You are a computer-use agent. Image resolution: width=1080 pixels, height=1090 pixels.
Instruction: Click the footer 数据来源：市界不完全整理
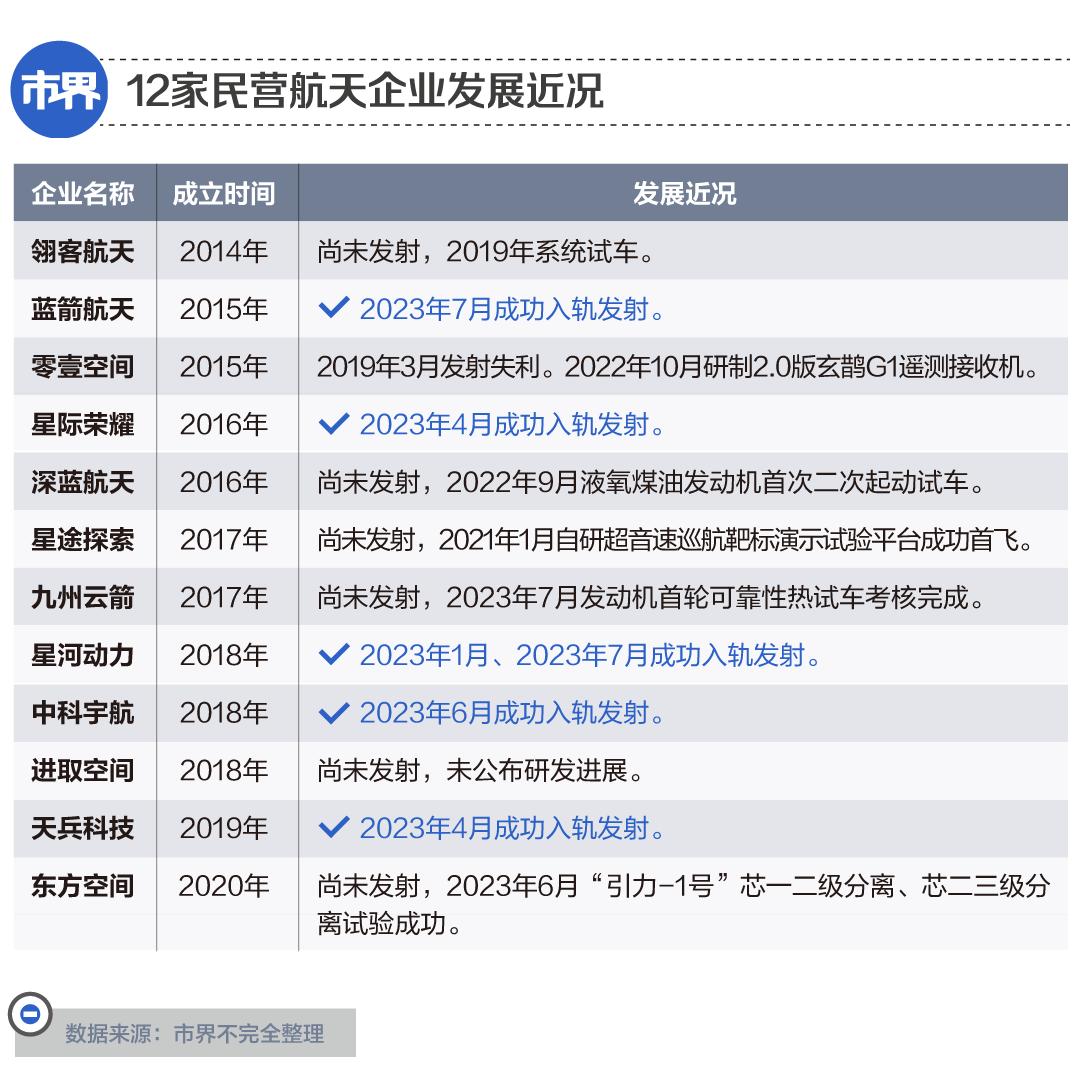tap(195, 1033)
